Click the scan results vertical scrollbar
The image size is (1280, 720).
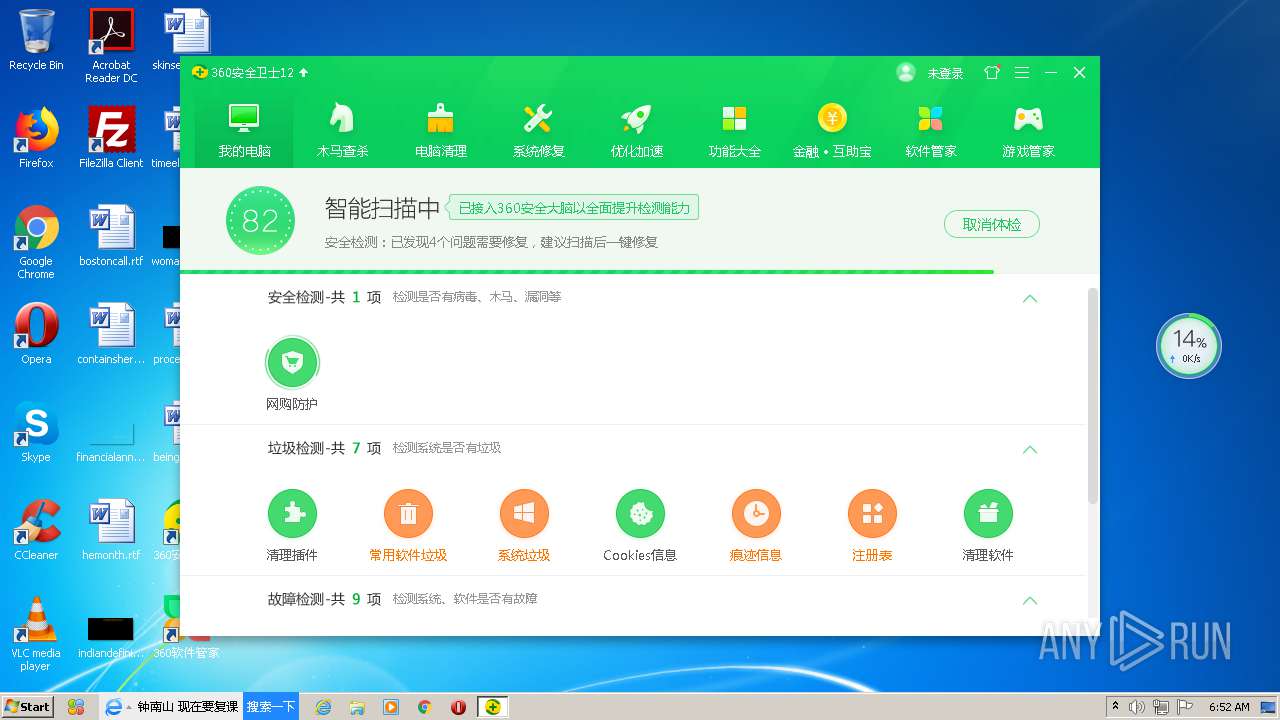[1093, 395]
